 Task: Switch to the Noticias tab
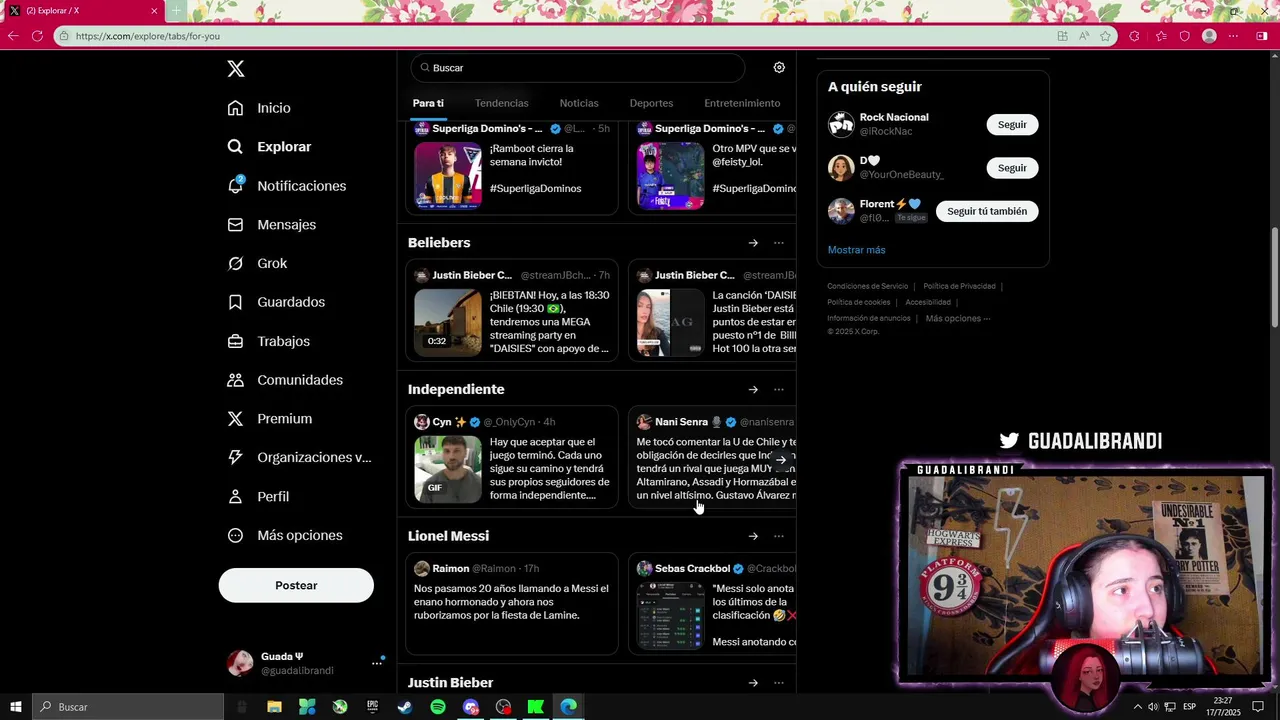[x=579, y=103]
